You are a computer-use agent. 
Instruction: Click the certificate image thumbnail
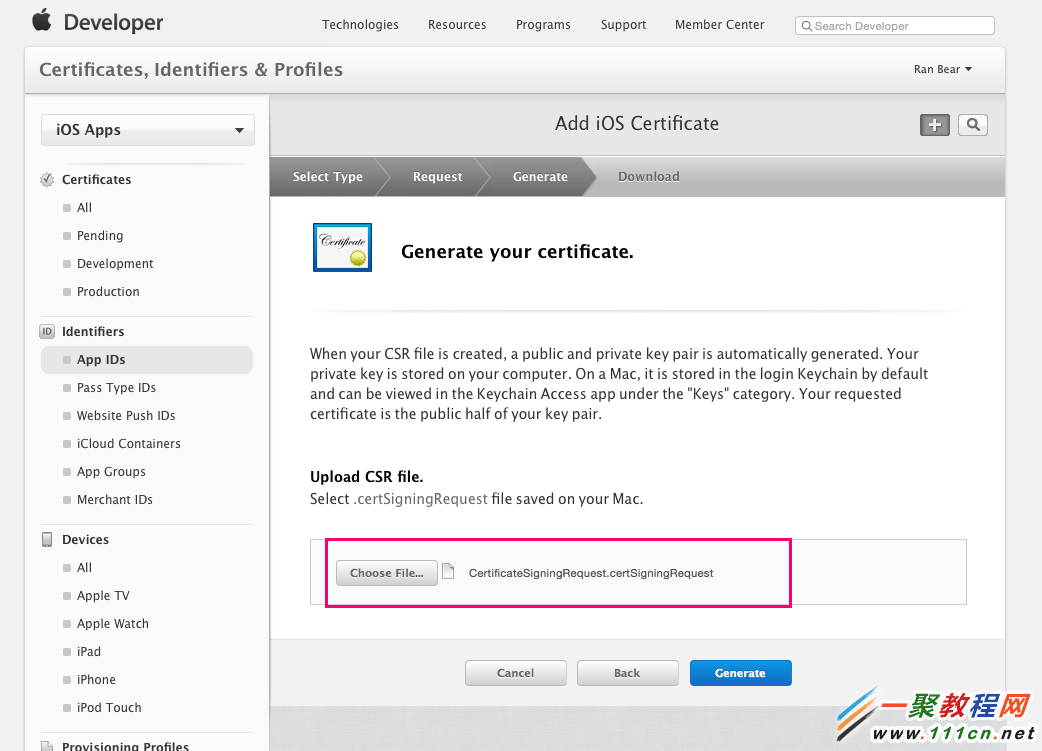tap(342, 247)
